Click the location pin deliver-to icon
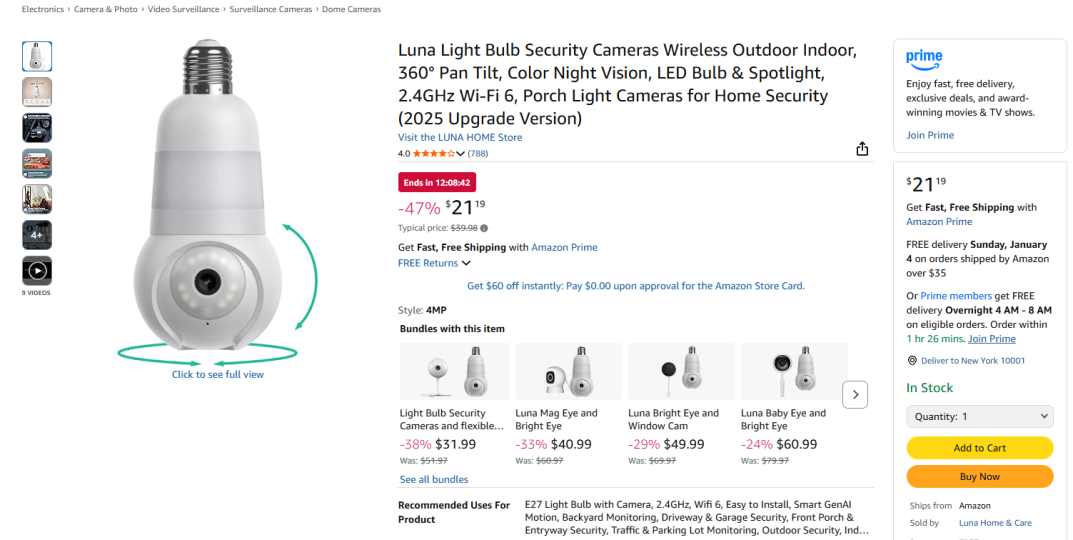The height and width of the screenshot is (540, 1073). coord(912,361)
